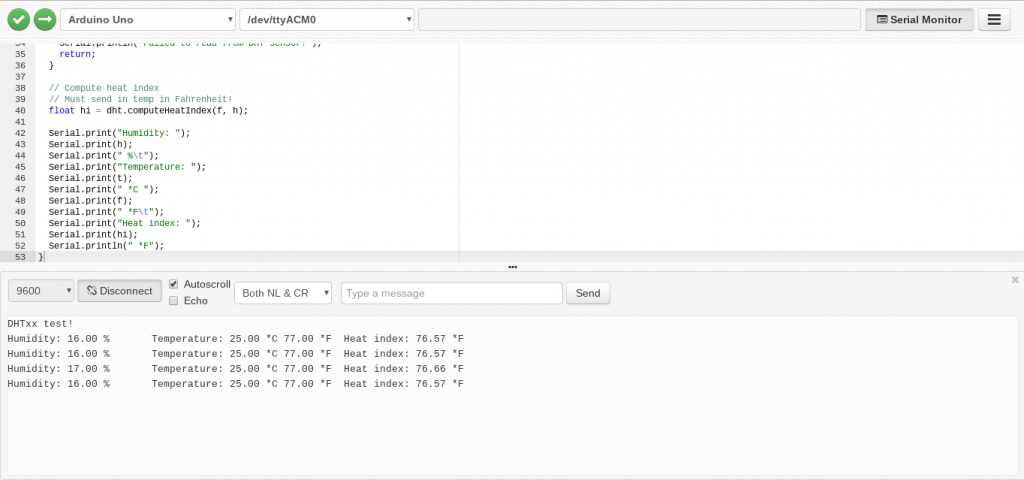Expand the /dev/ttyACM0 port dropdown

coord(326,19)
